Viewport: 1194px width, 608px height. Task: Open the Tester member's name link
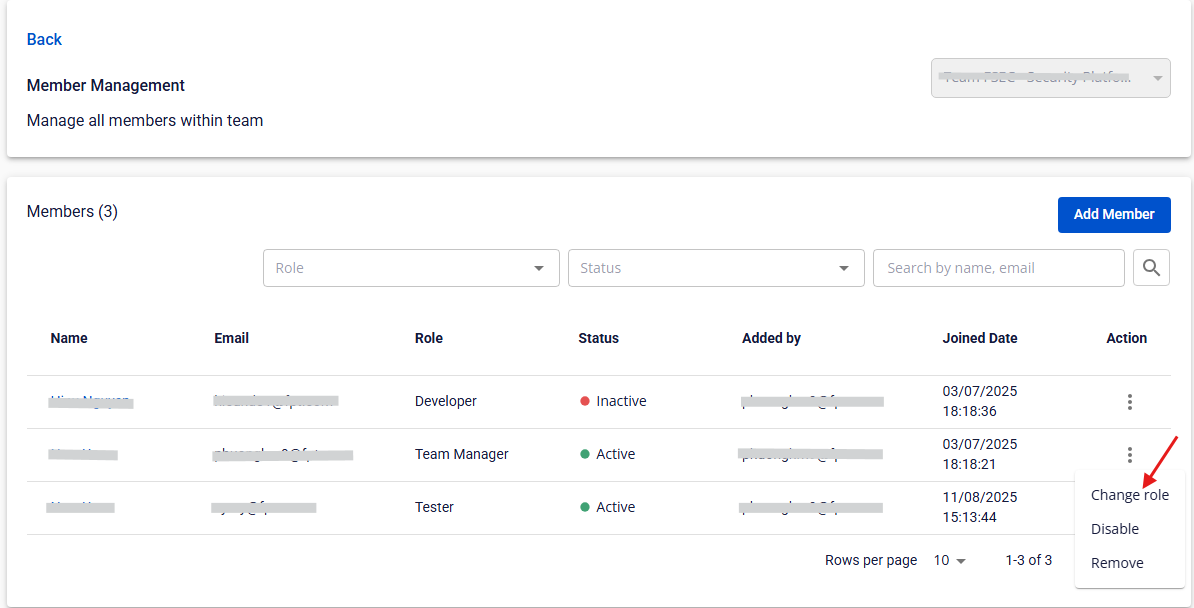click(81, 507)
